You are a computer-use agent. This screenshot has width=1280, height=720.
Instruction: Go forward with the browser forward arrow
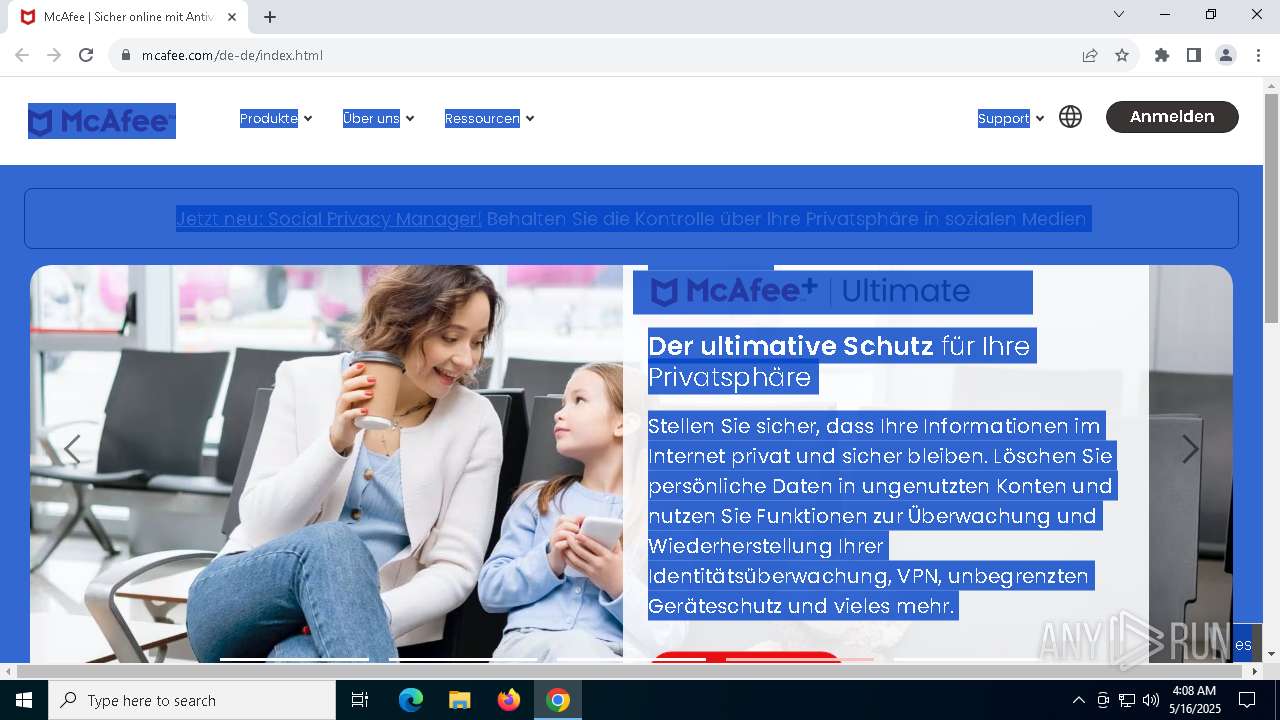pyautogui.click(x=54, y=55)
